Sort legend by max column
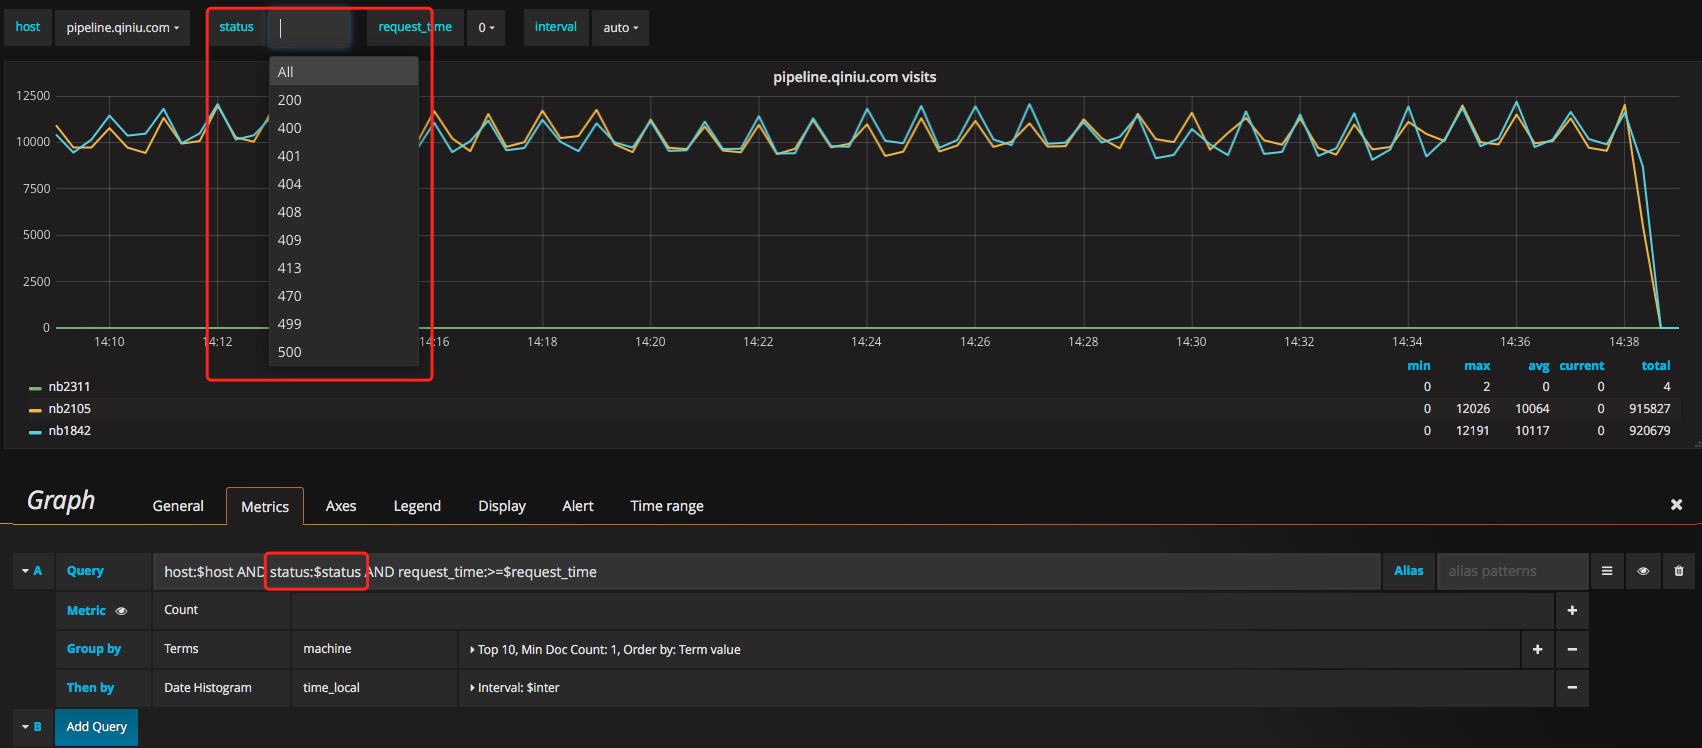This screenshot has width=1702, height=748. pos(1477,366)
